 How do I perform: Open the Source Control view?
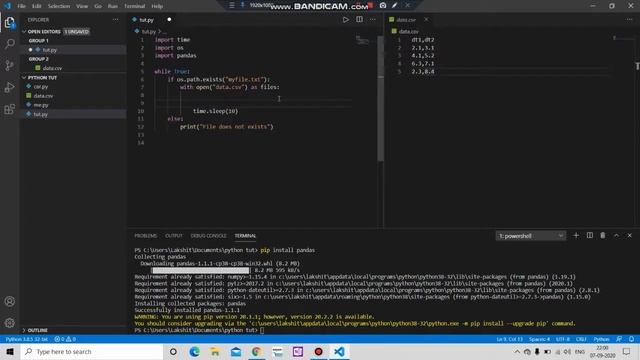click(9, 65)
